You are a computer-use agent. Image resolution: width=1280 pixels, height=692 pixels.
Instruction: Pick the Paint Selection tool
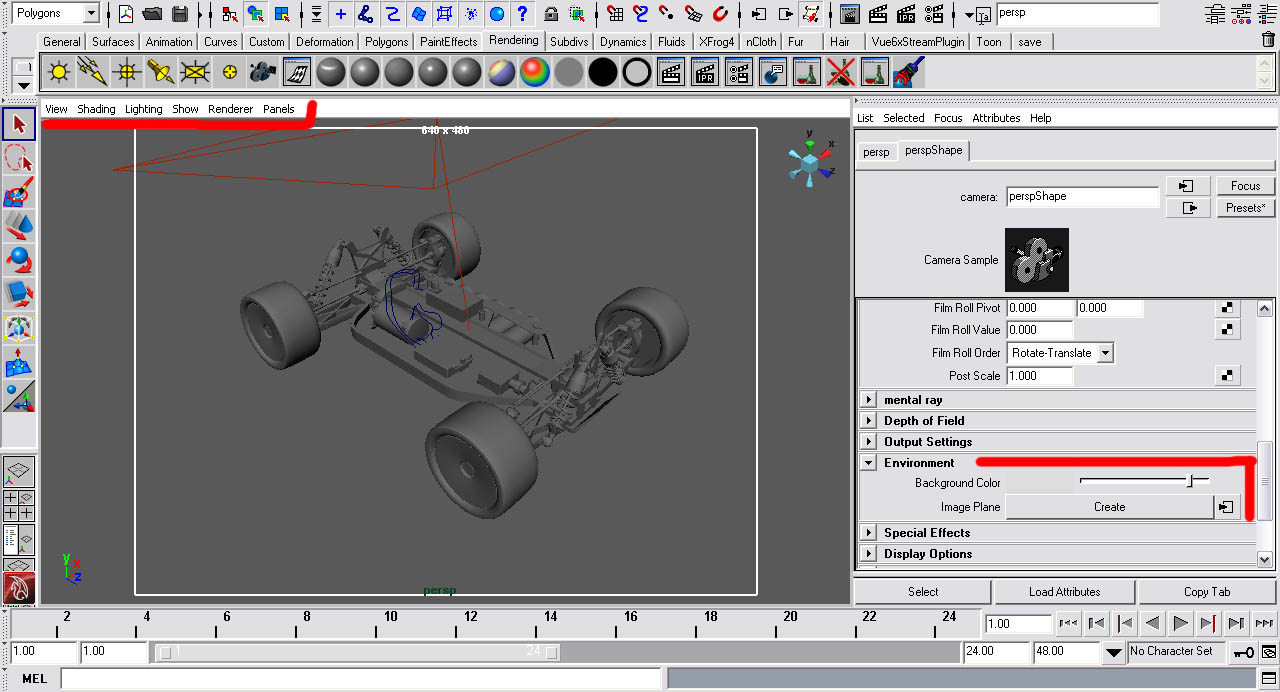[x=19, y=192]
